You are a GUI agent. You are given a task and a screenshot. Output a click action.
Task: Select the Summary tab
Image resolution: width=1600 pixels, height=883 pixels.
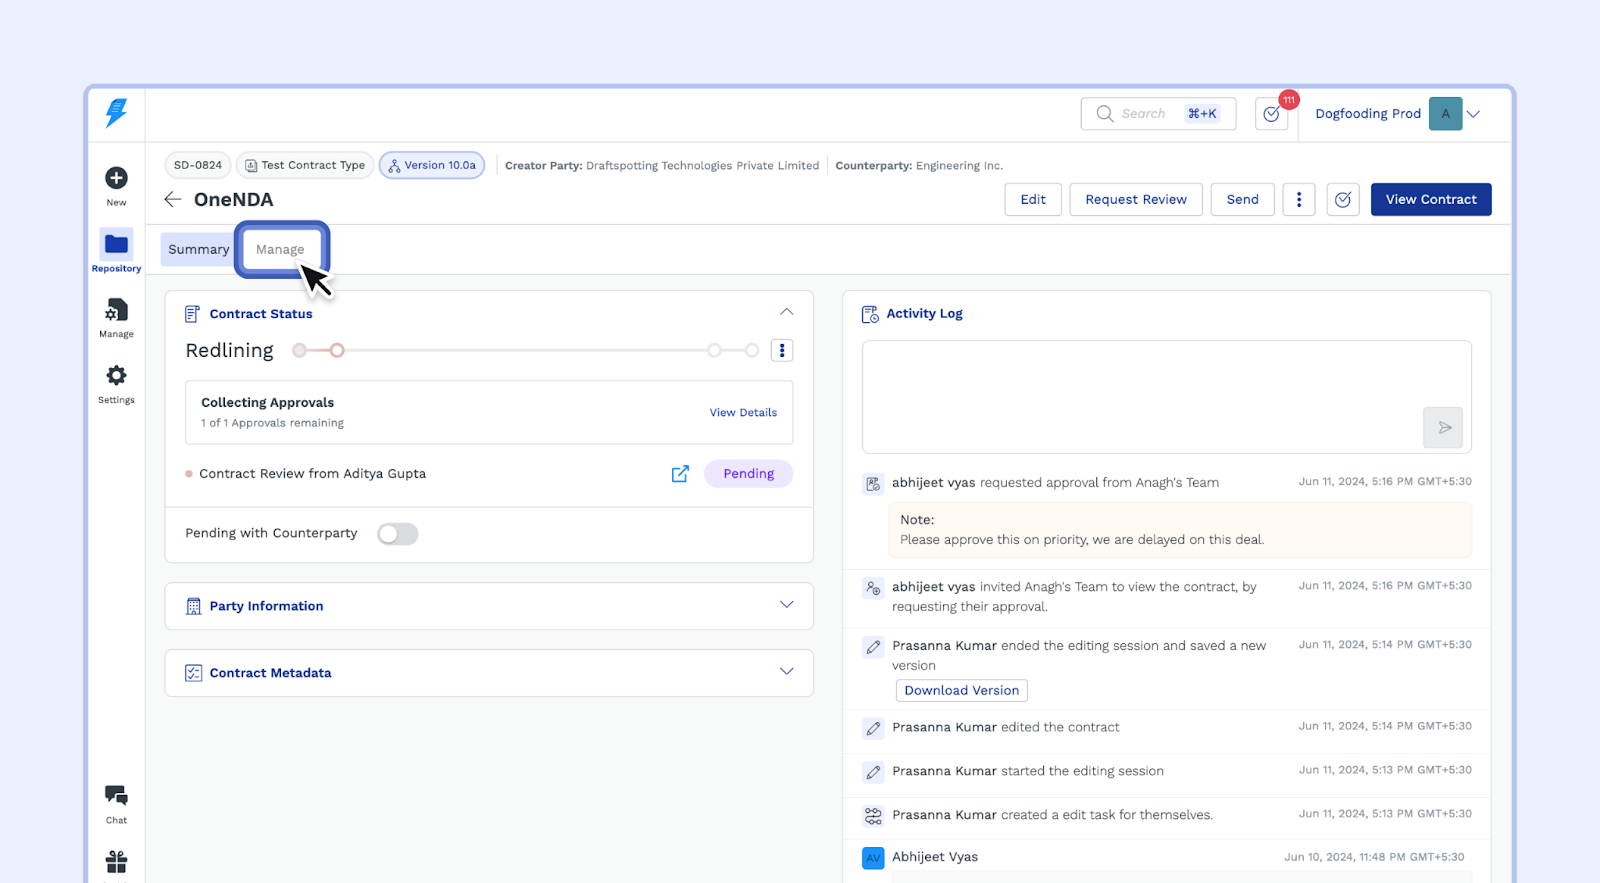click(x=198, y=249)
